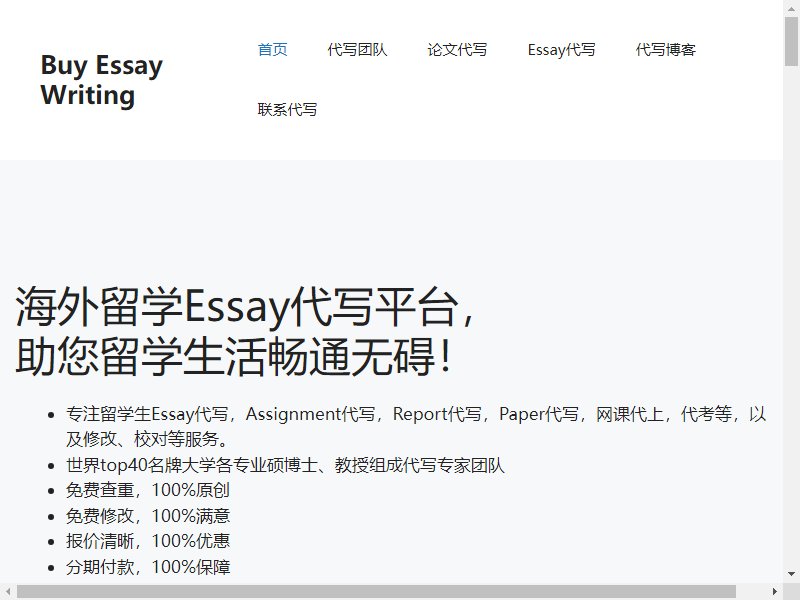Go to the 首页 menu item
800x600 pixels.
pos(272,49)
